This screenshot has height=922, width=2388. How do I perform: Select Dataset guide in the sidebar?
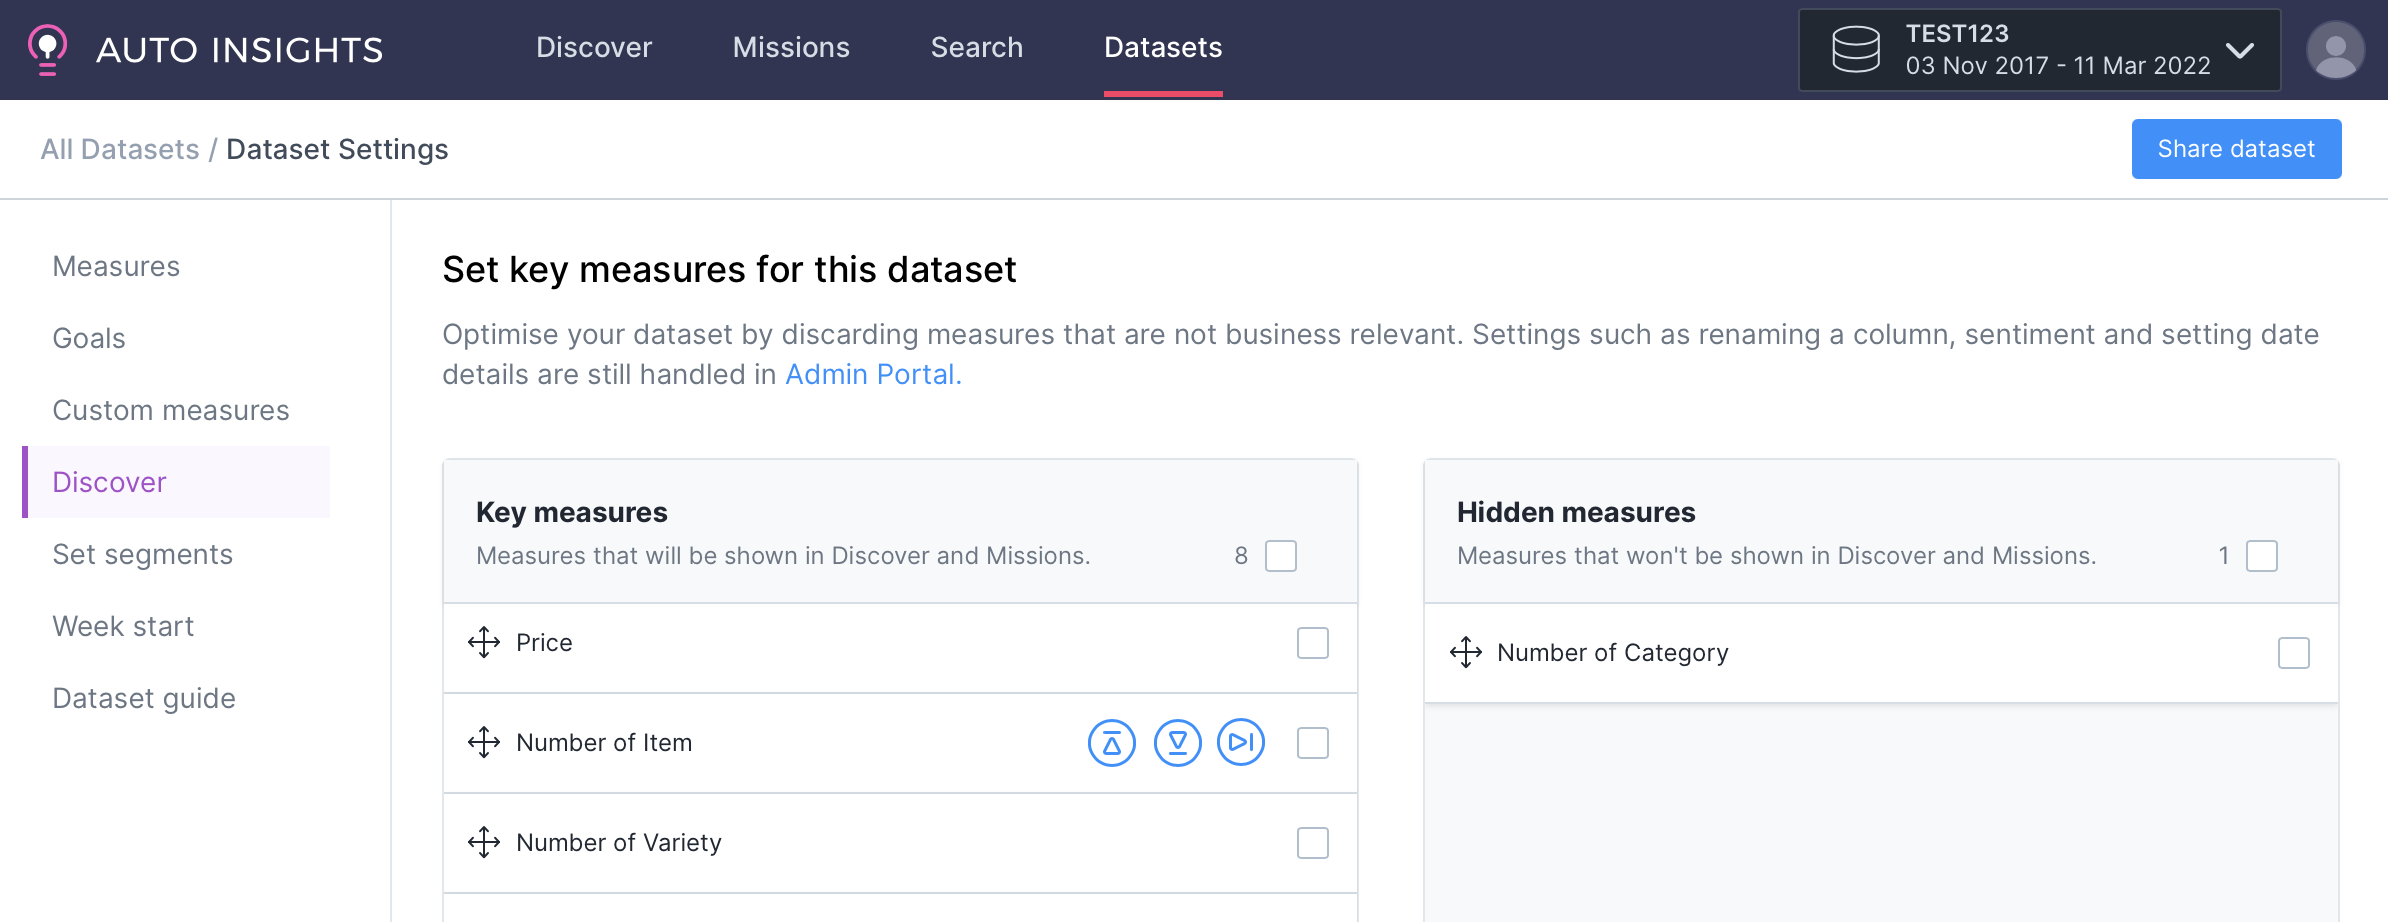(144, 698)
